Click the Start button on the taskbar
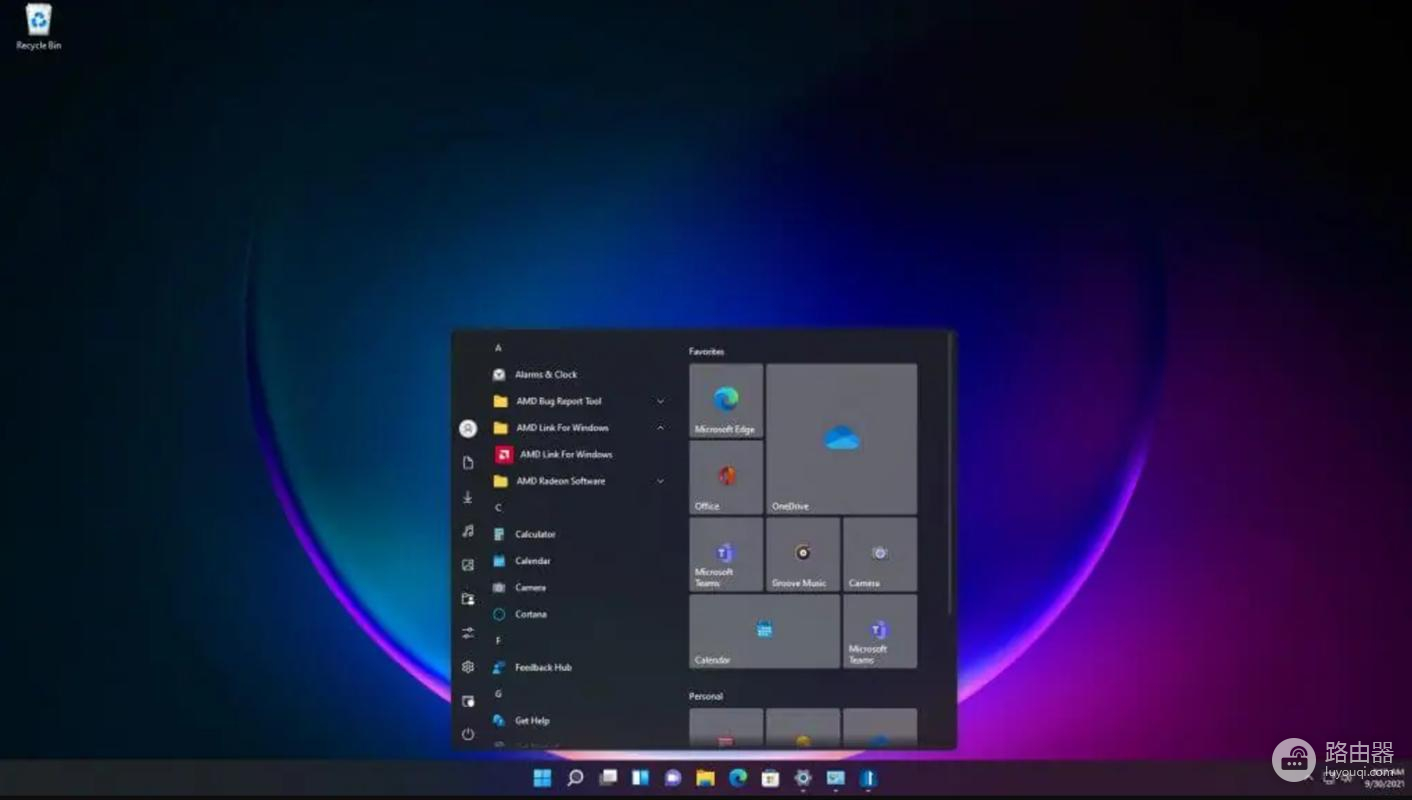This screenshot has height=800, width=1412. tap(542, 778)
